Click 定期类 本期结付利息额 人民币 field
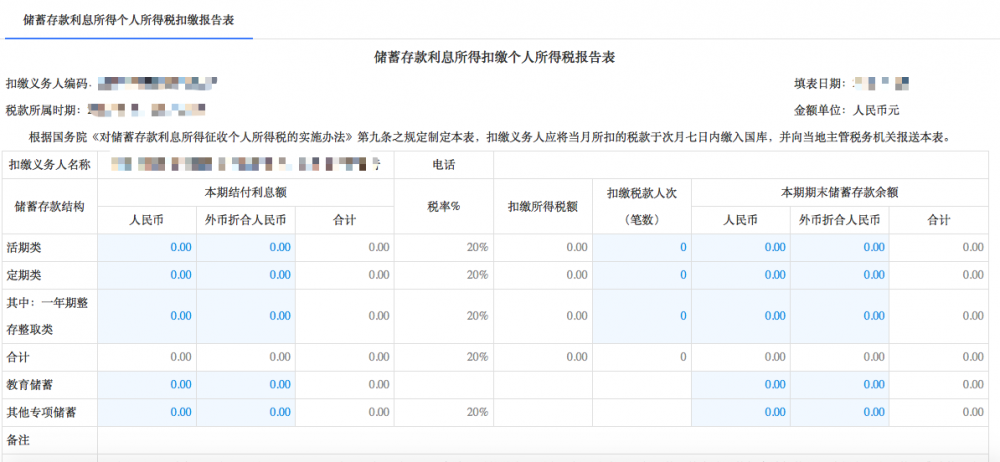 (x=147, y=275)
